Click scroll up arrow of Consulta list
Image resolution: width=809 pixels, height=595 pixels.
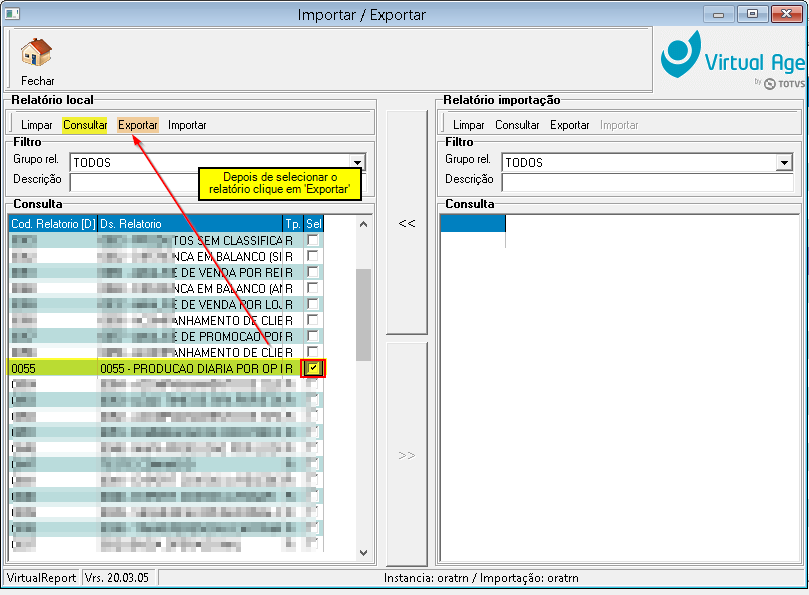tap(363, 224)
